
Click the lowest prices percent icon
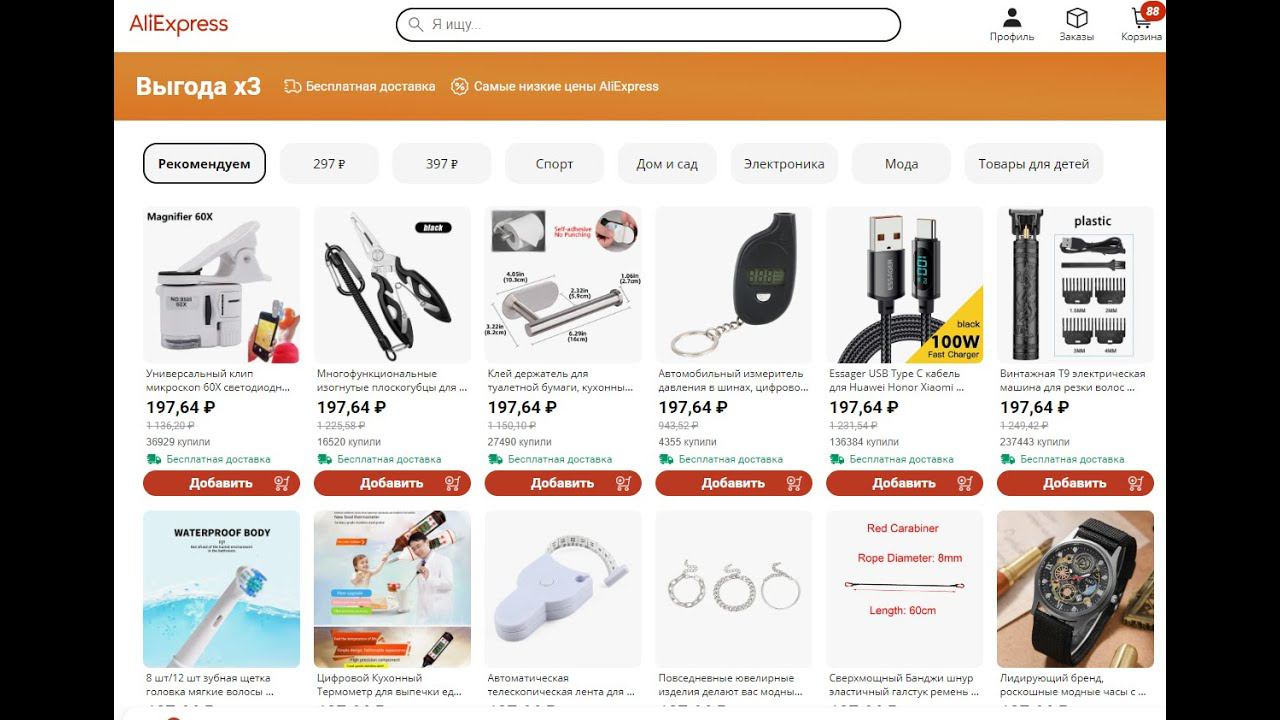(459, 86)
